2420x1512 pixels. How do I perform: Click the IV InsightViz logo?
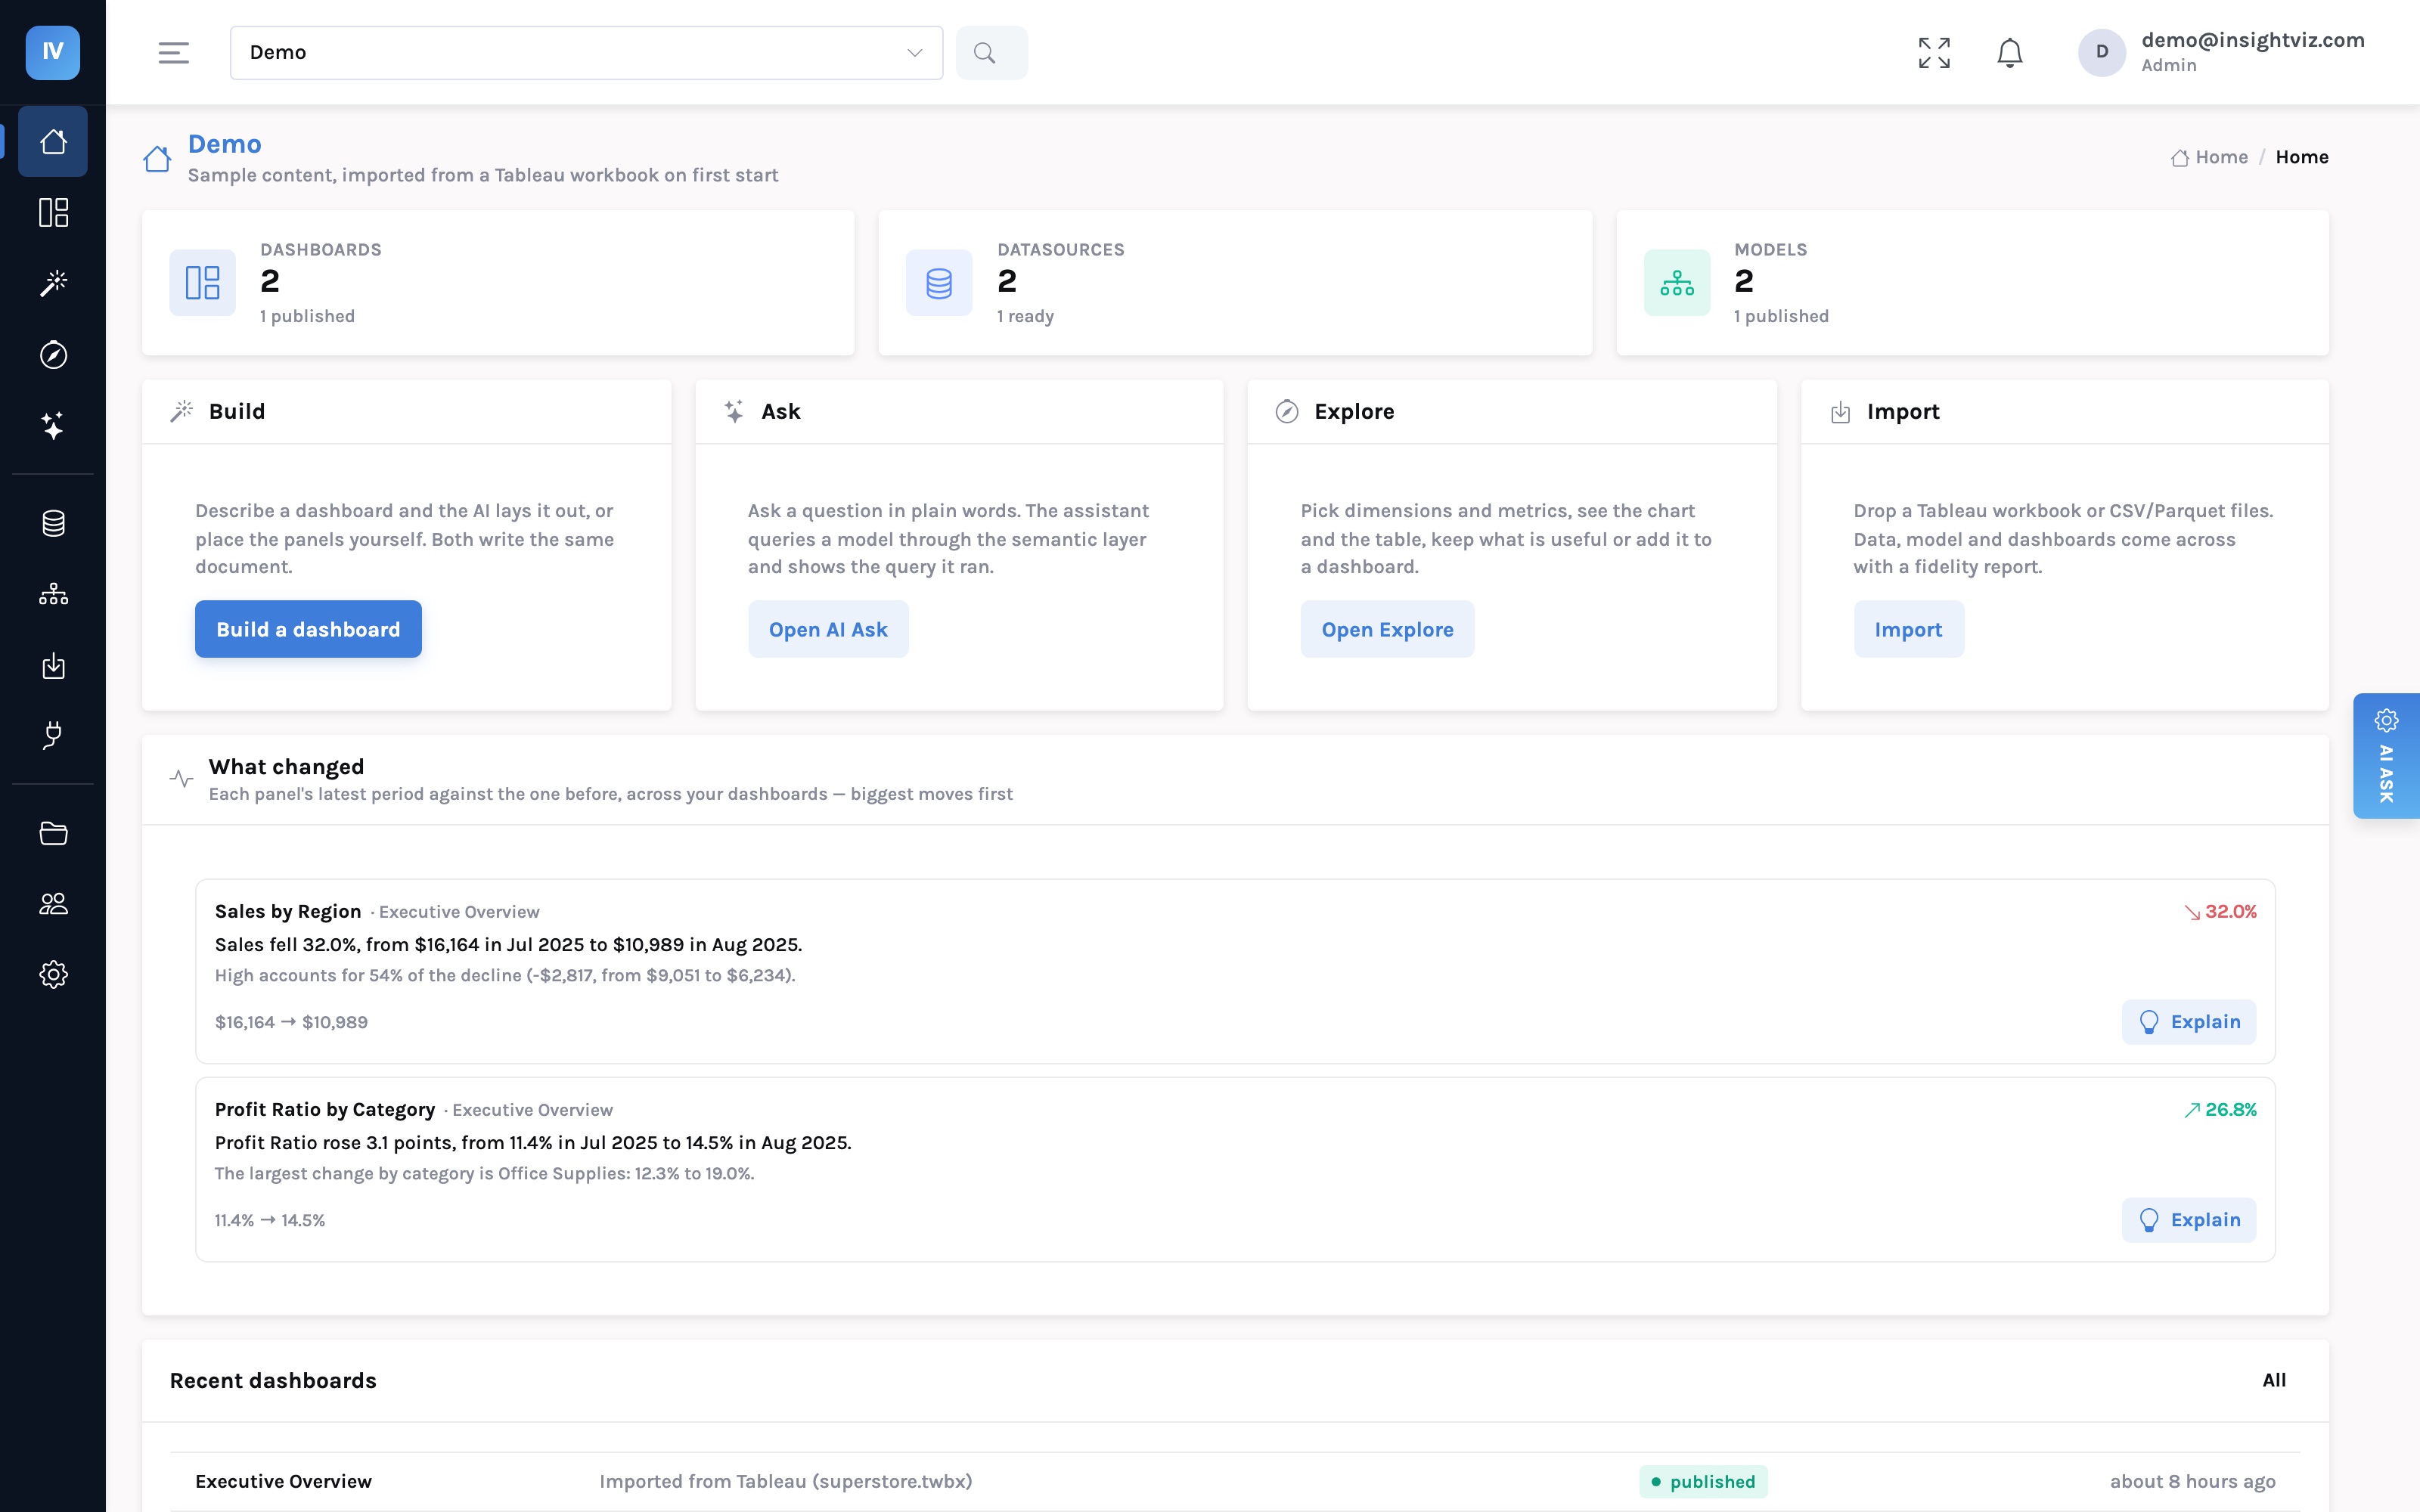(x=53, y=52)
